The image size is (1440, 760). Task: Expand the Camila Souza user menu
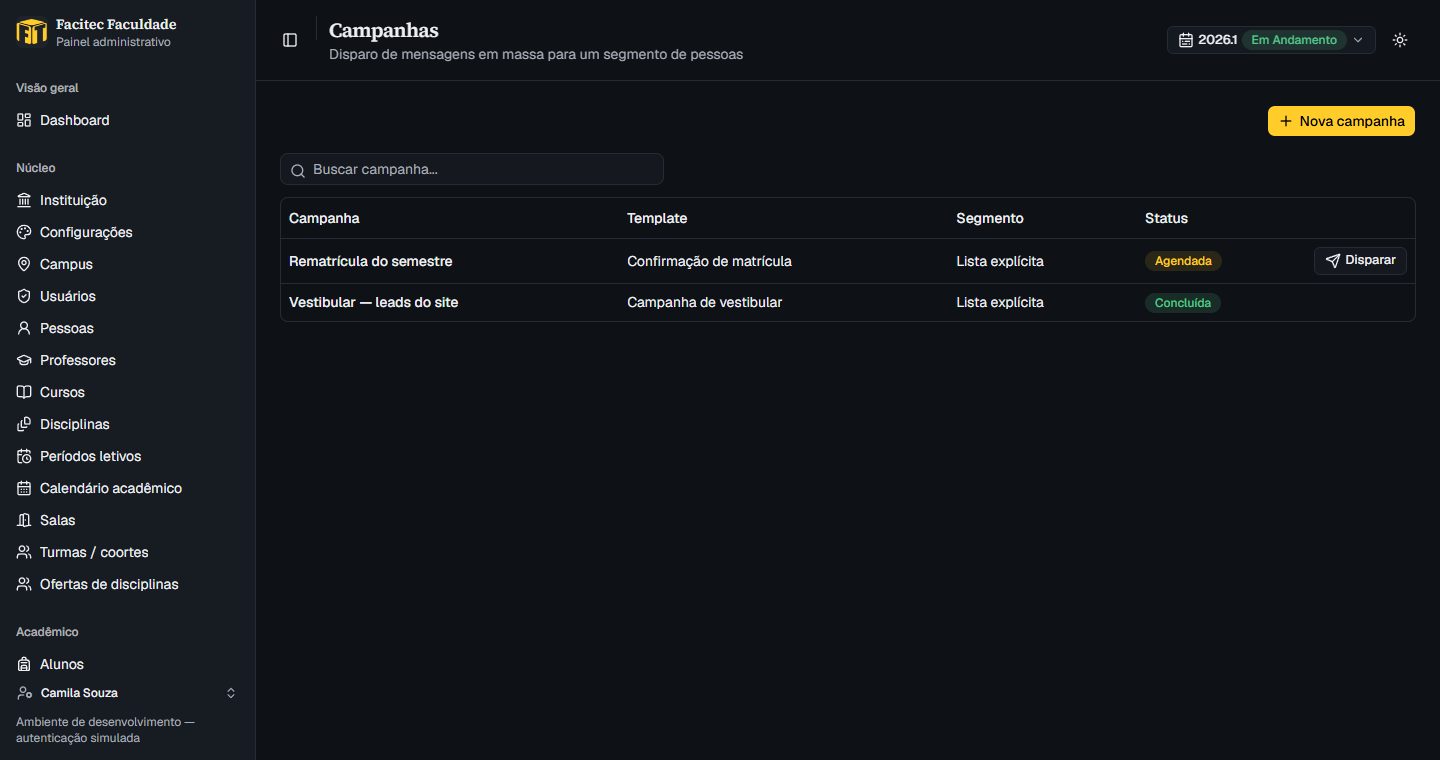127,693
